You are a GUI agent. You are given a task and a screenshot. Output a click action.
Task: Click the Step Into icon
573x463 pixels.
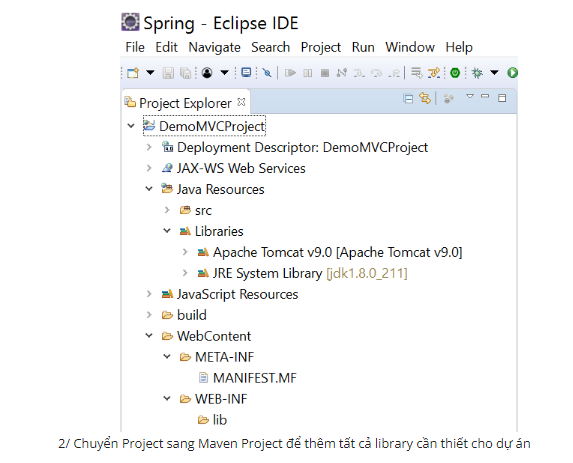(359, 73)
